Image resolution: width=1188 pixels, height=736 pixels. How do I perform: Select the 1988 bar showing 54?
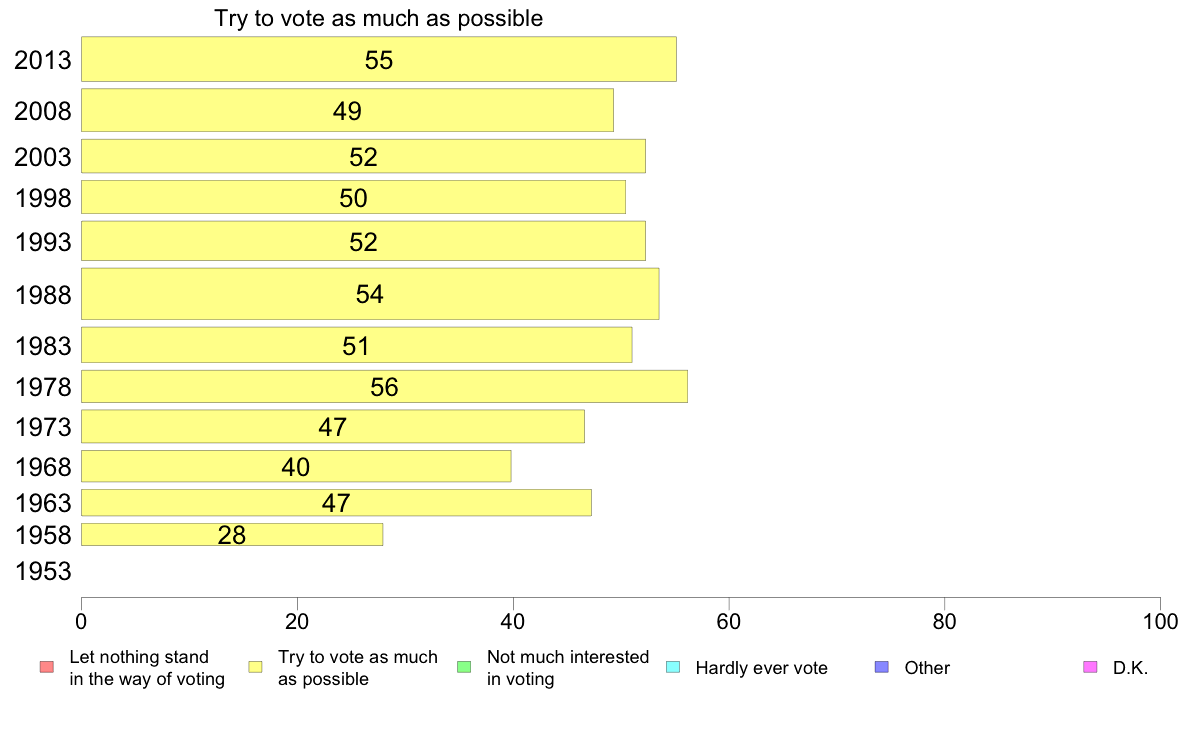(370, 293)
